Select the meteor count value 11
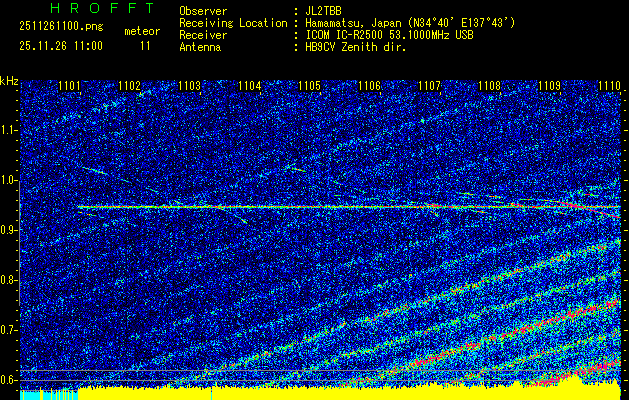Viewport: 629px width, 400px height. pyautogui.click(x=145, y=46)
